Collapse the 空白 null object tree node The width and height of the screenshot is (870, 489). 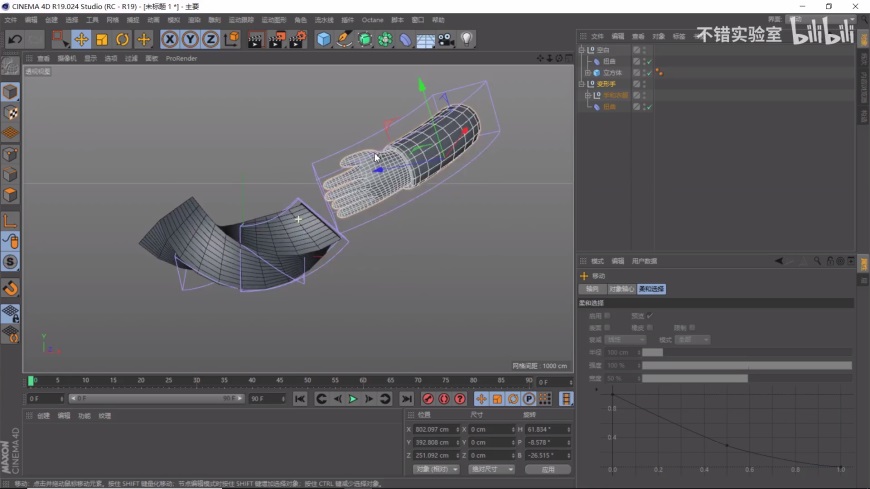581,49
